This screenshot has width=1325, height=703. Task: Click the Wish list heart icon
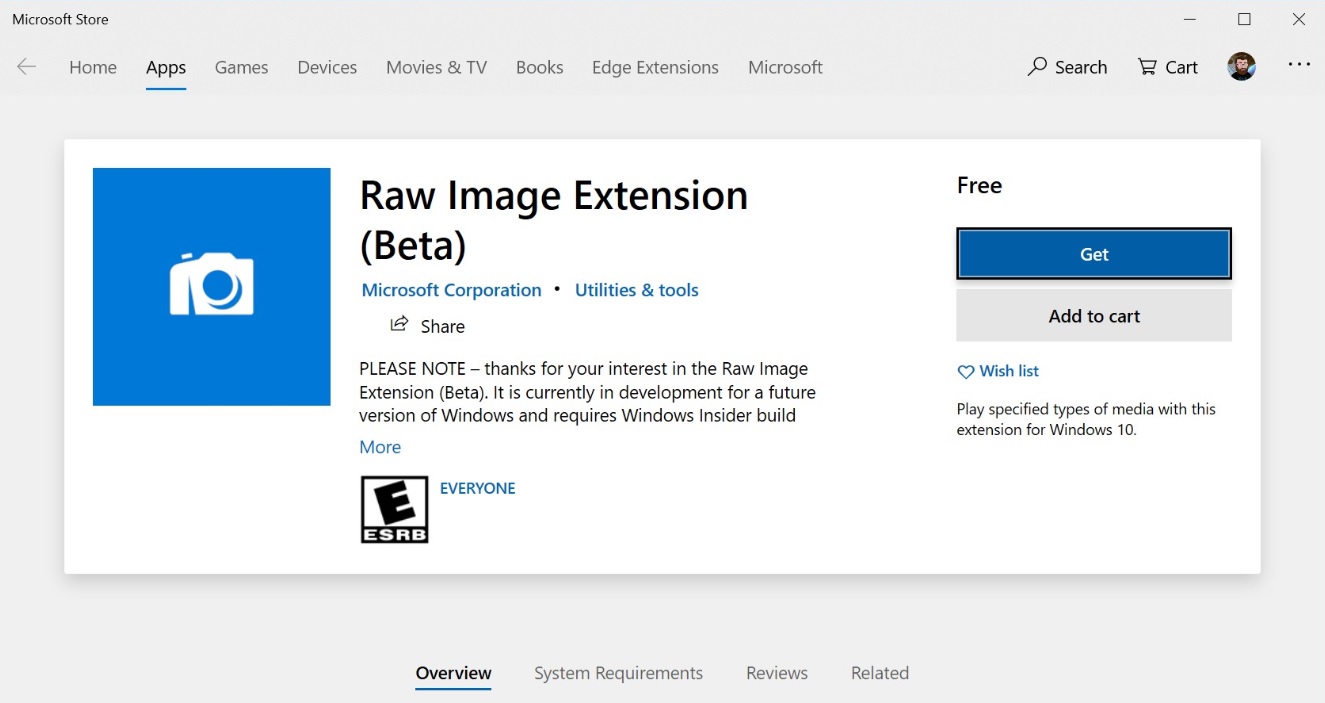point(965,372)
